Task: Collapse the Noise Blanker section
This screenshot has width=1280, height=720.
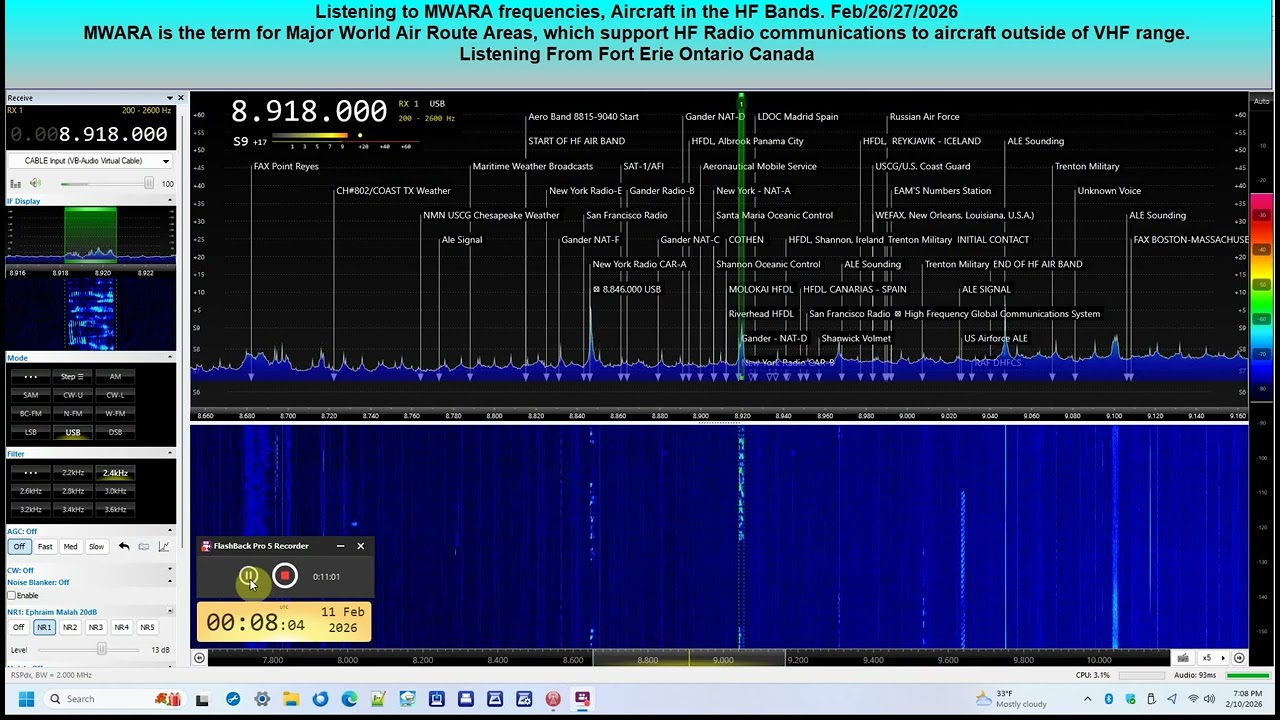Action: (169, 582)
